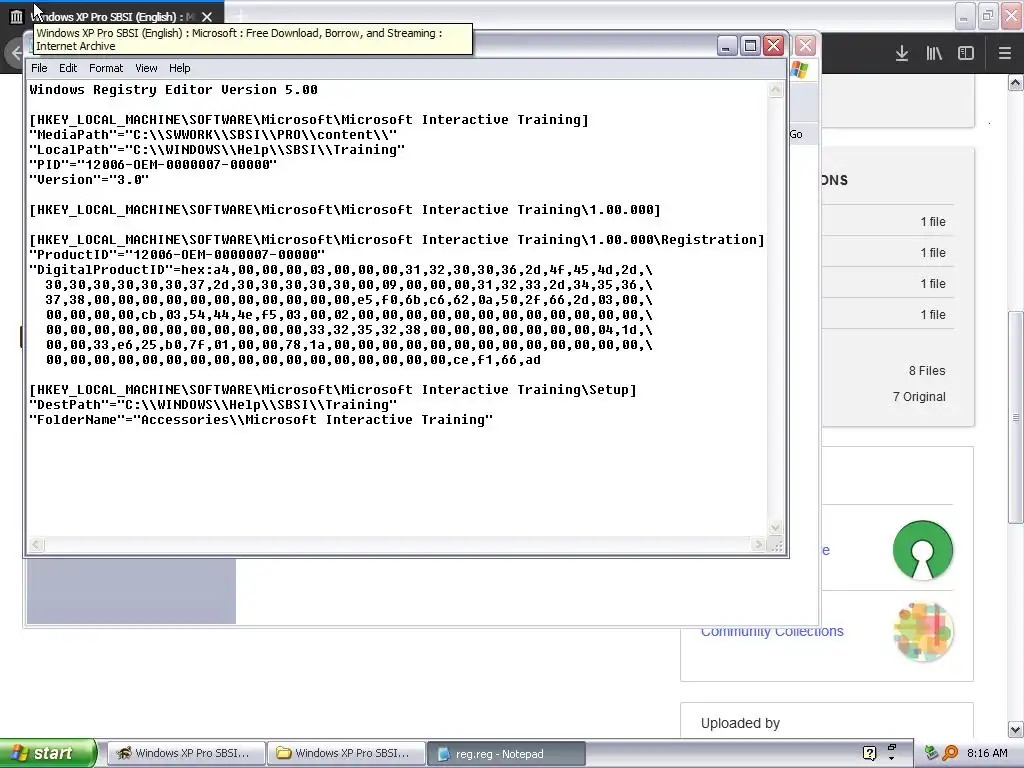
Task: Click the "Windows Registry Editor Version 5.00" line
Action: click(x=174, y=89)
